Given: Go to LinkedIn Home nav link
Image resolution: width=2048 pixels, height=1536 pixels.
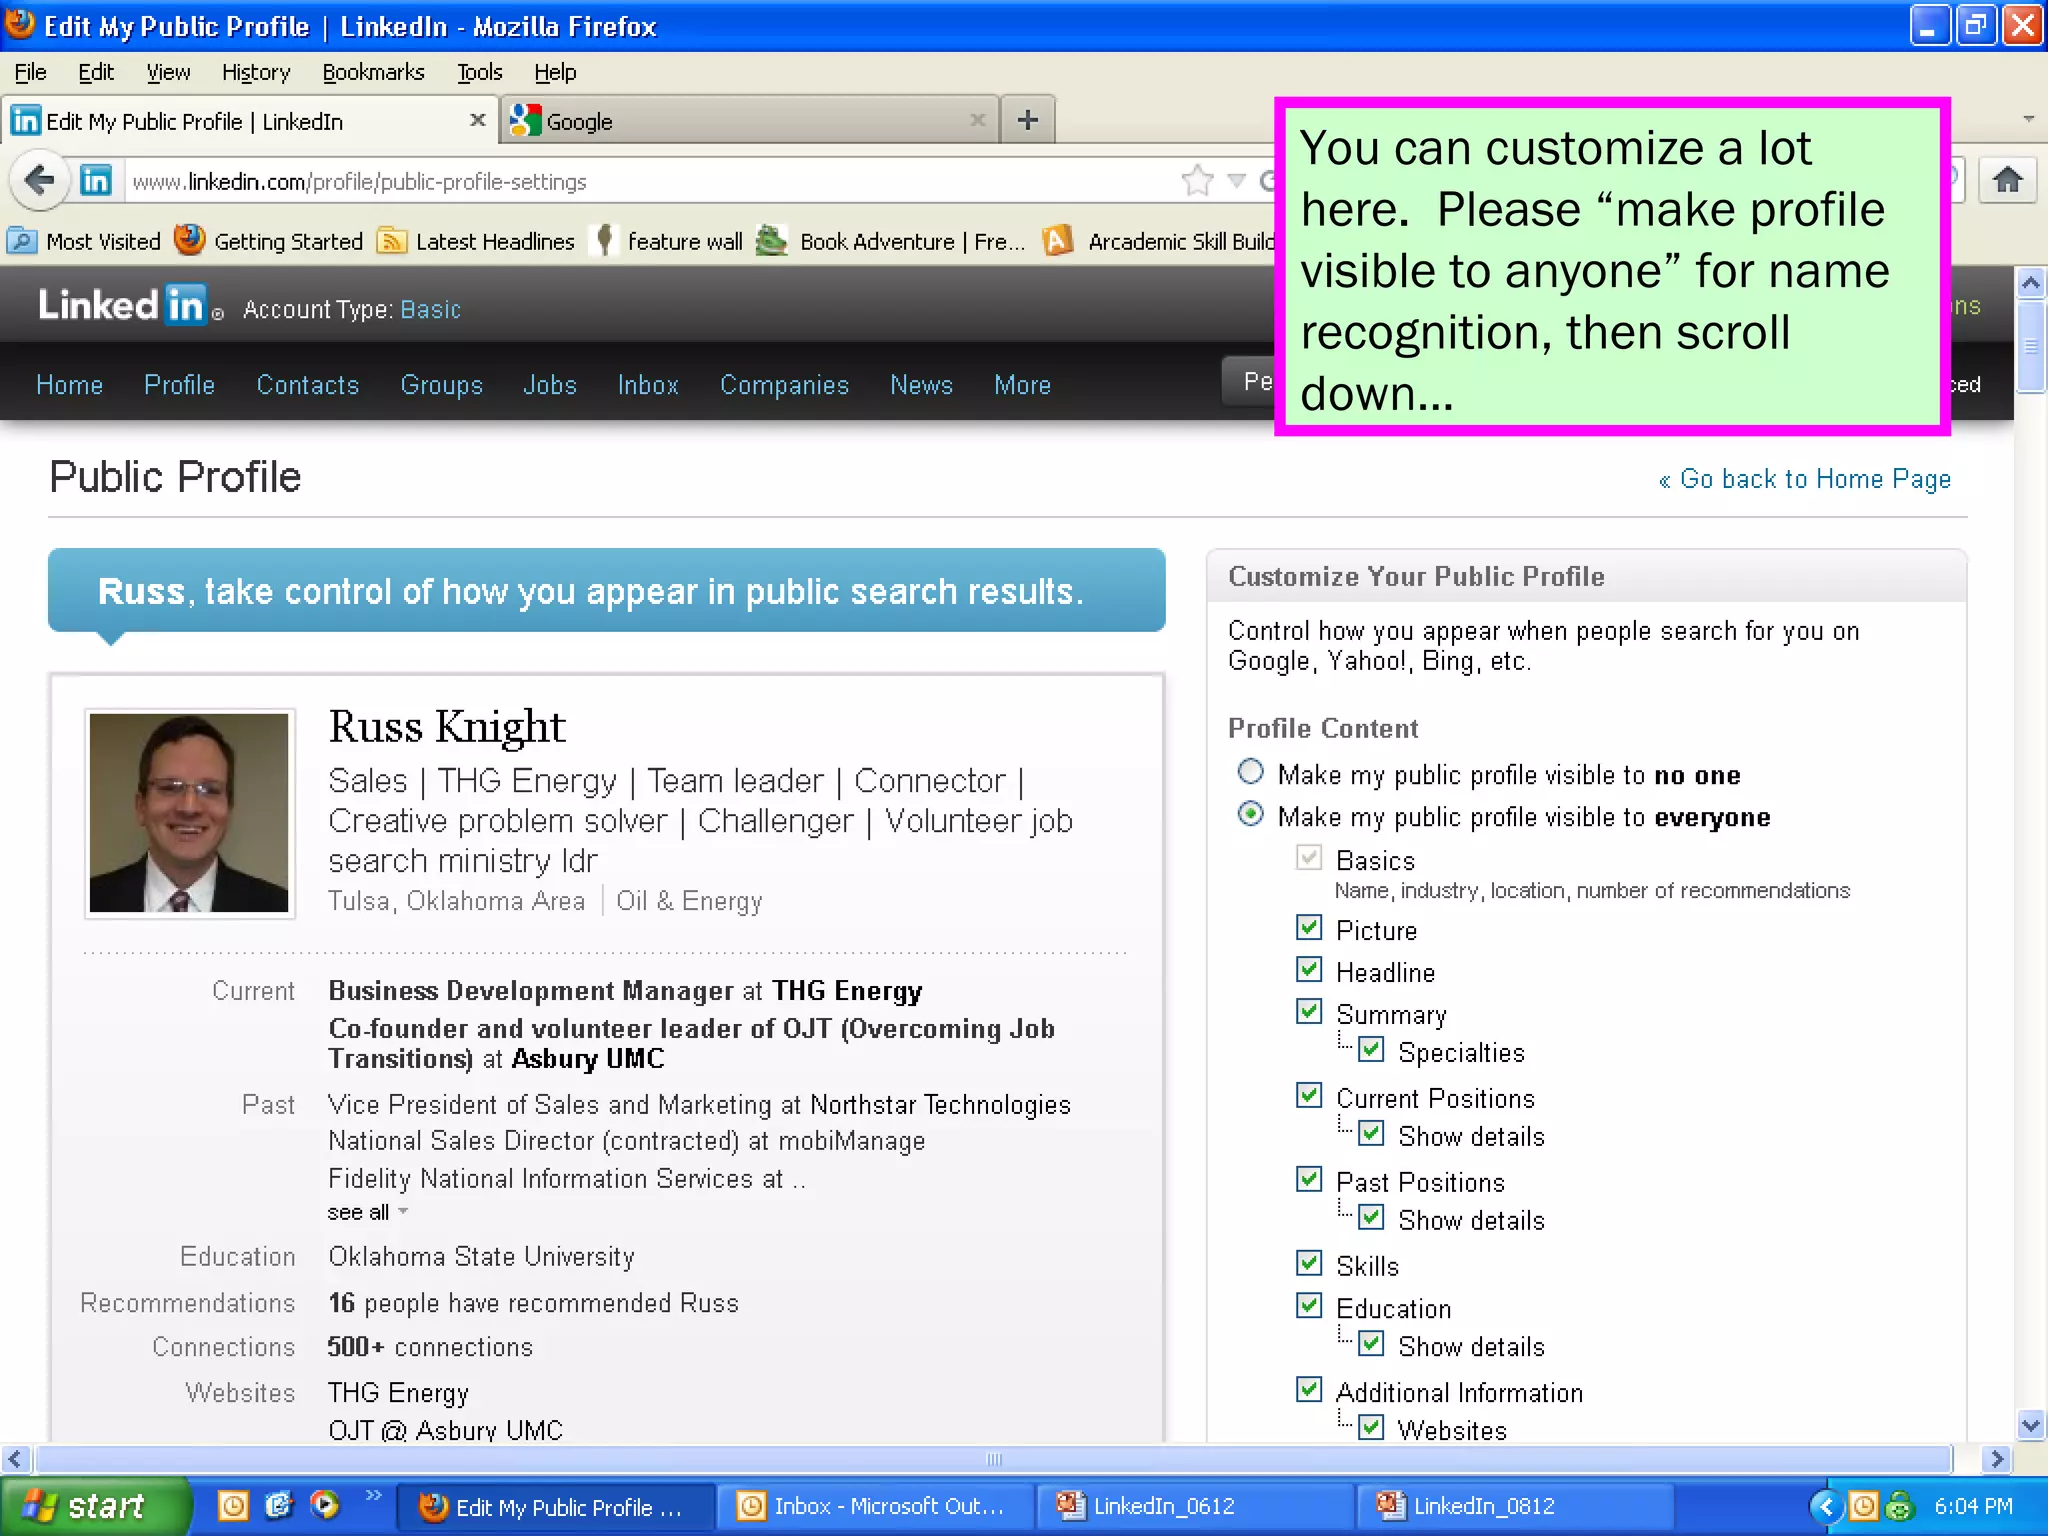Looking at the screenshot, I should point(69,385).
